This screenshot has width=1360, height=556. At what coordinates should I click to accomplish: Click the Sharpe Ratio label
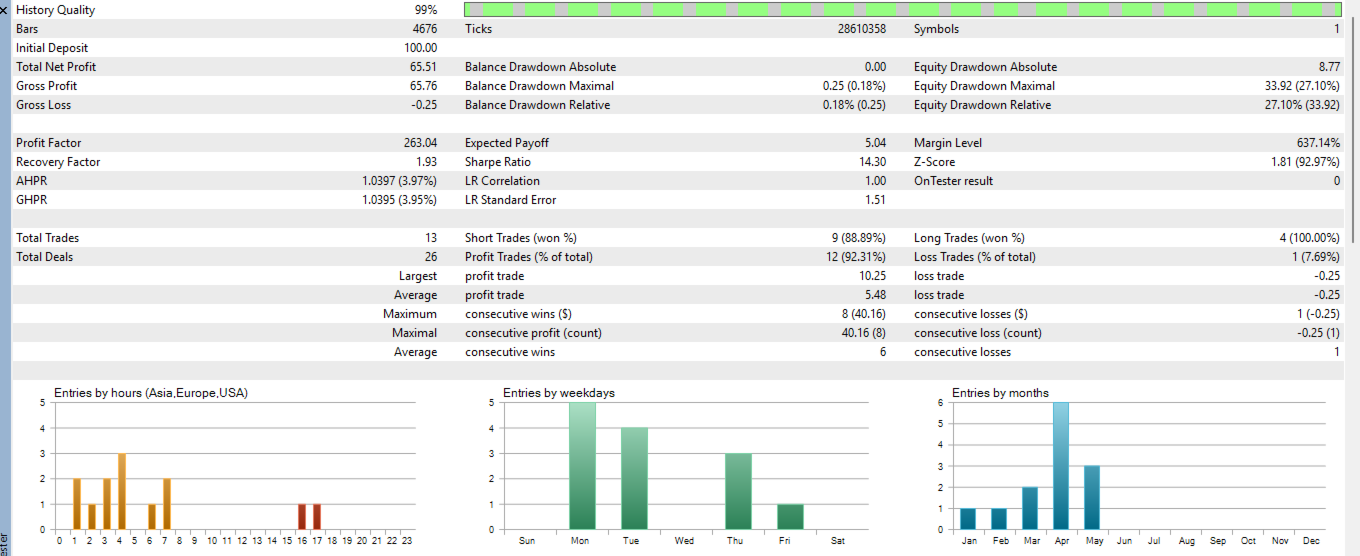click(x=497, y=162)
